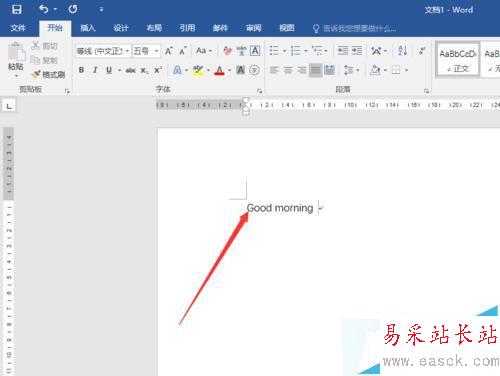Insert enclosed character
Image resolution: width=500 pixels, height=376 pixels.
(x=254, y=70)
